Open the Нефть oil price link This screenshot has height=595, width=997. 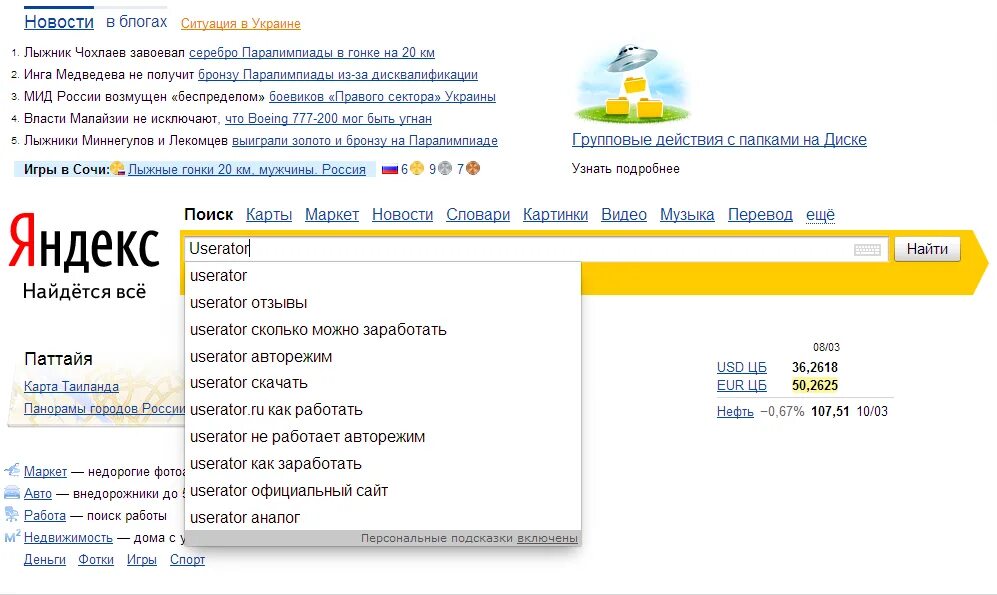click(735, 412)
